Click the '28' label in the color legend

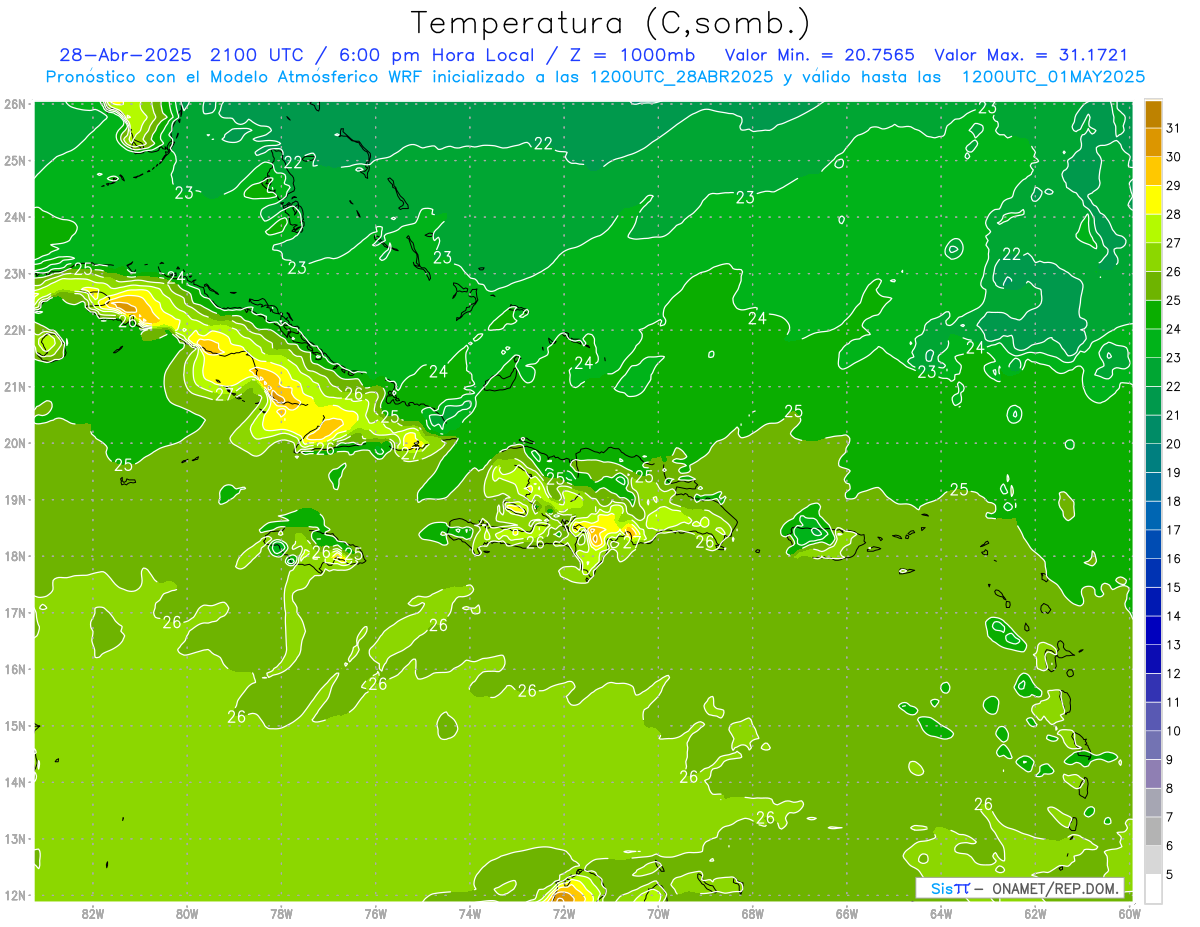click(1174, 214)
